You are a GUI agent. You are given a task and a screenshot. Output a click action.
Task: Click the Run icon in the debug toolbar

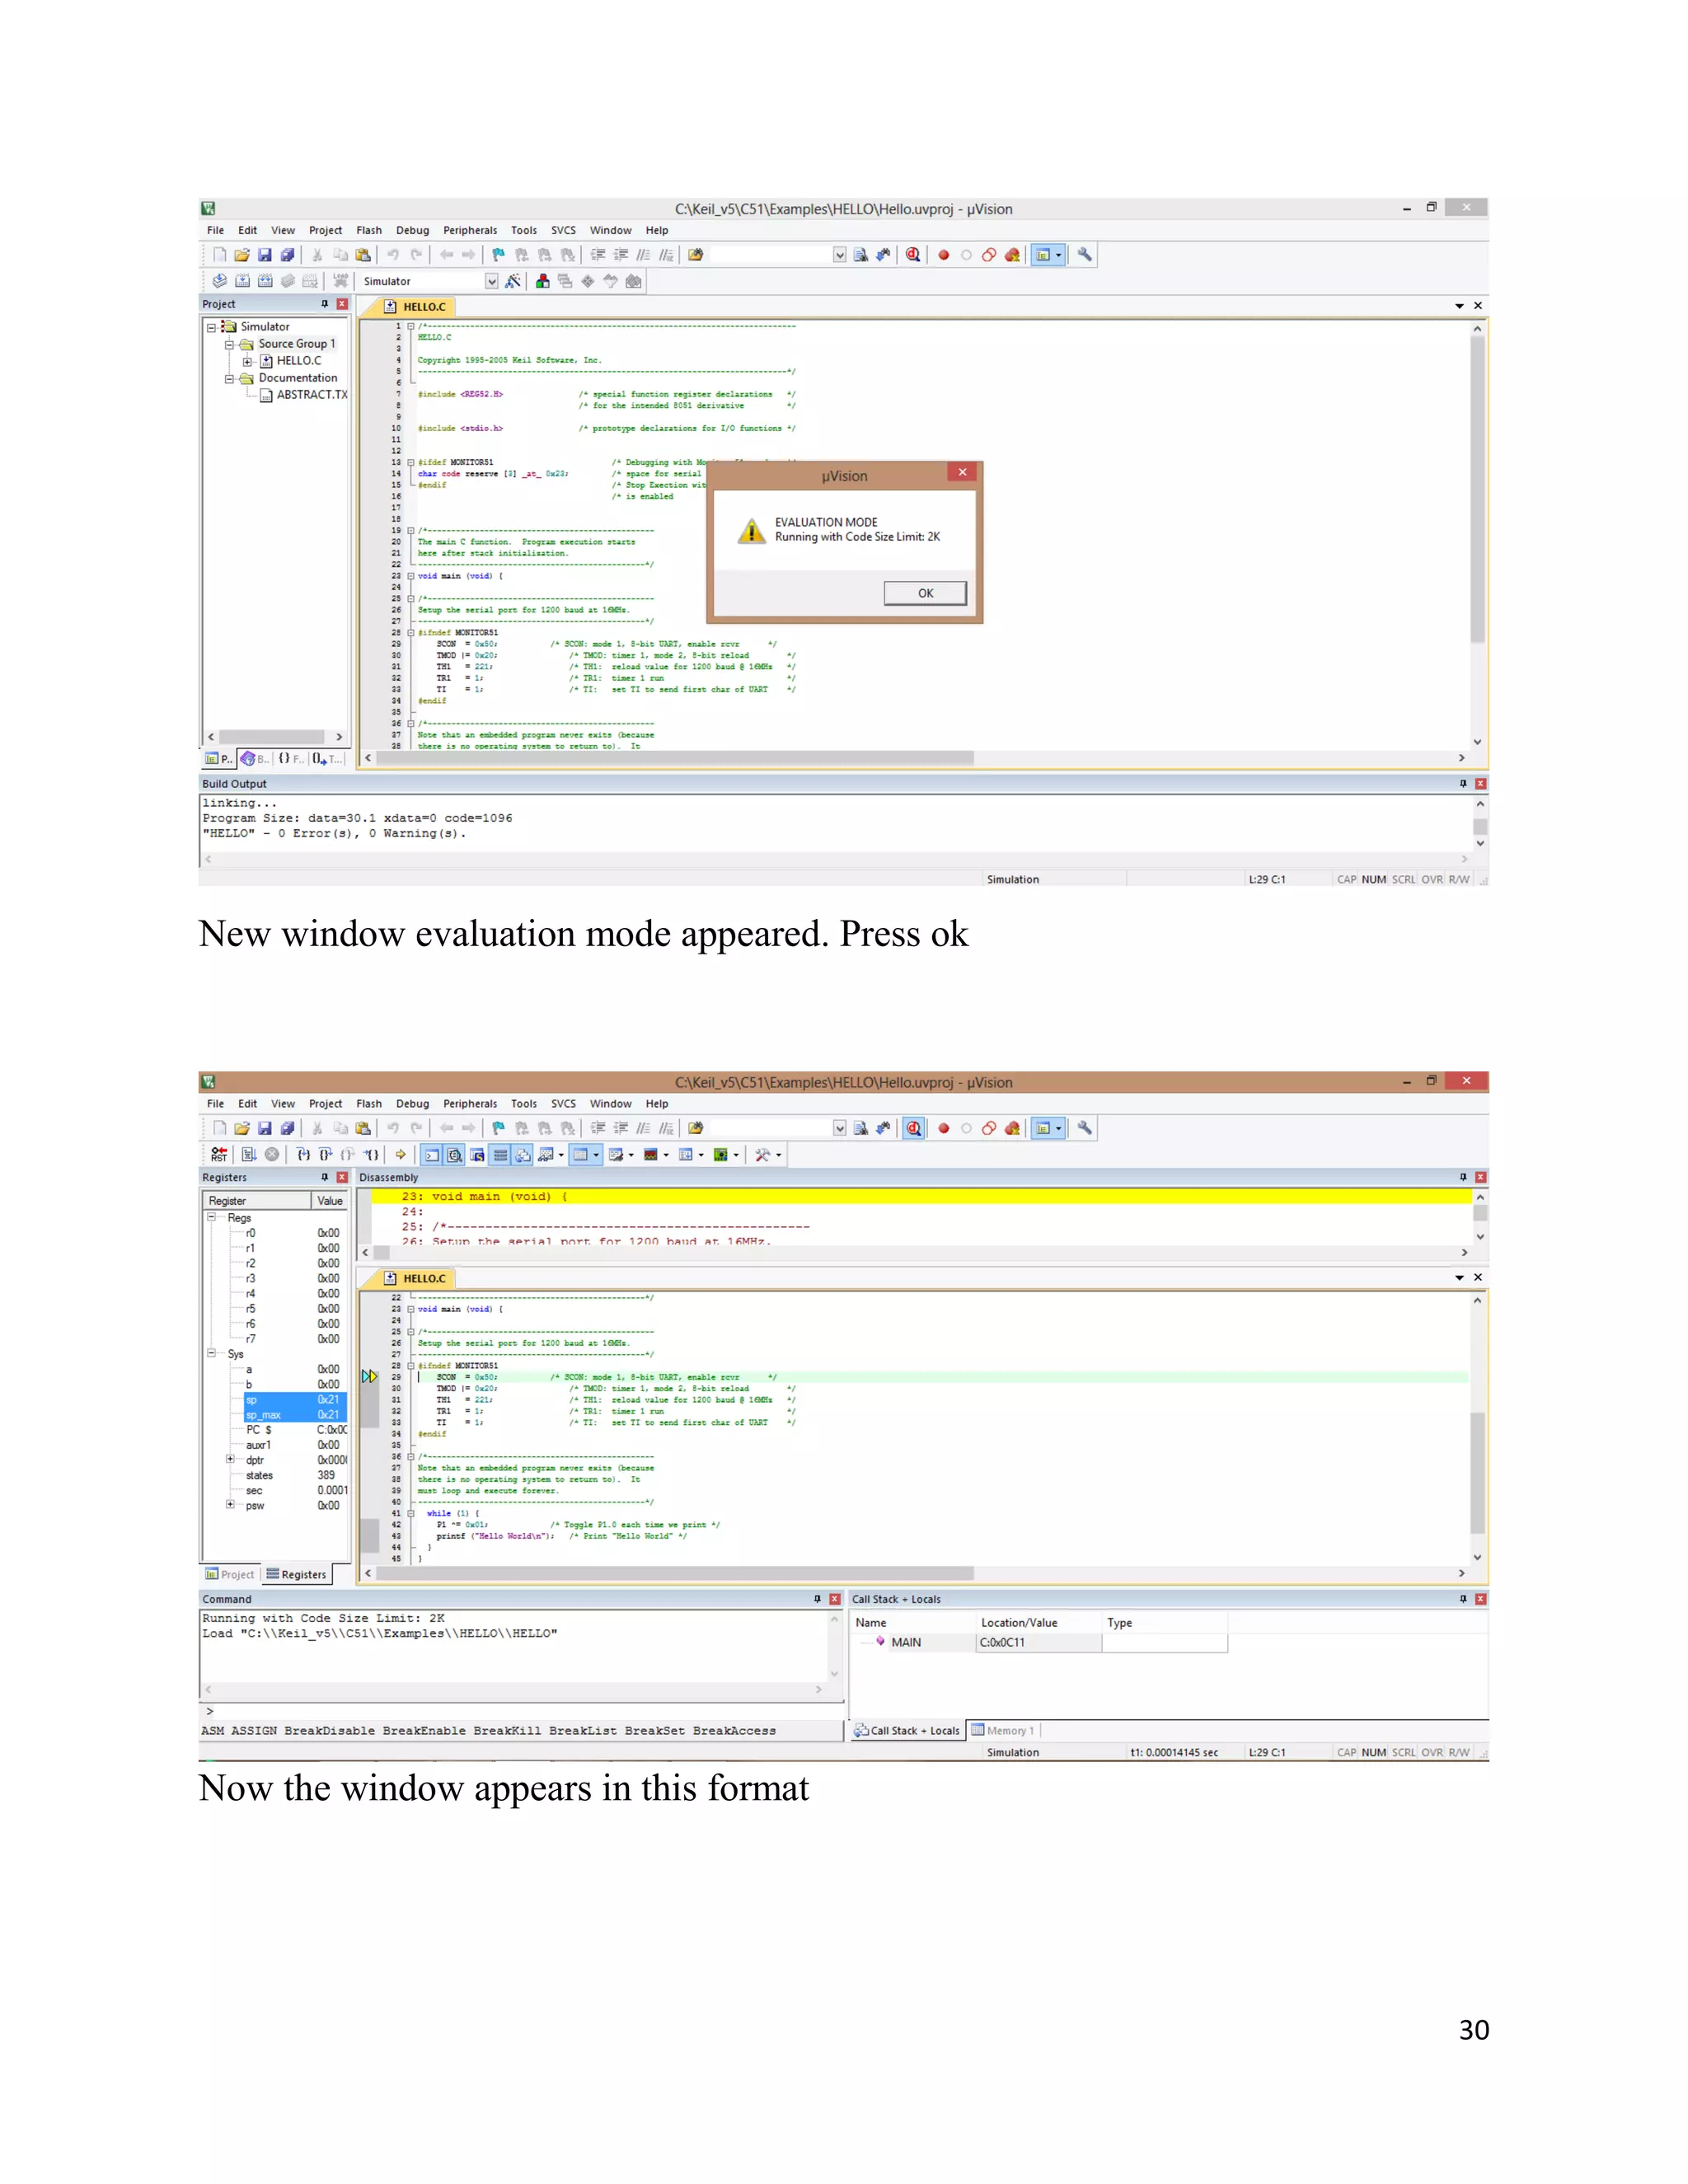[x=249, y=1154]
